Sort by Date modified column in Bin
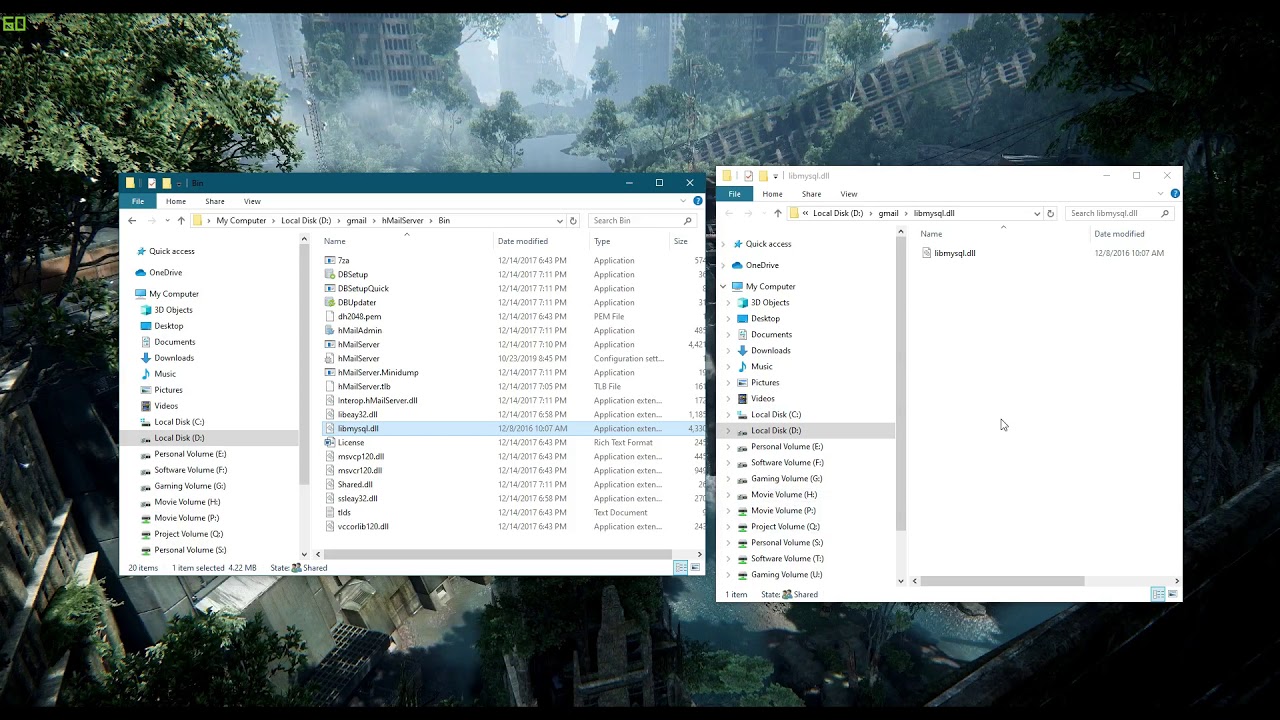1280x720 pixels. click(523, 241)
